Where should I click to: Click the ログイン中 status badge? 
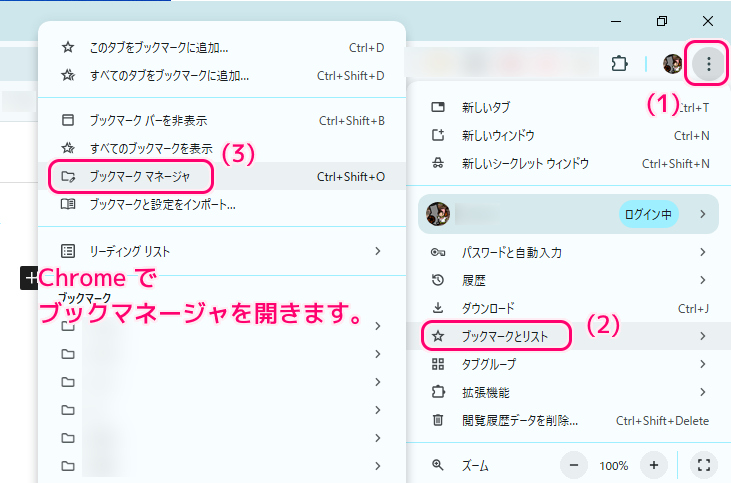(x=649, y=214)
